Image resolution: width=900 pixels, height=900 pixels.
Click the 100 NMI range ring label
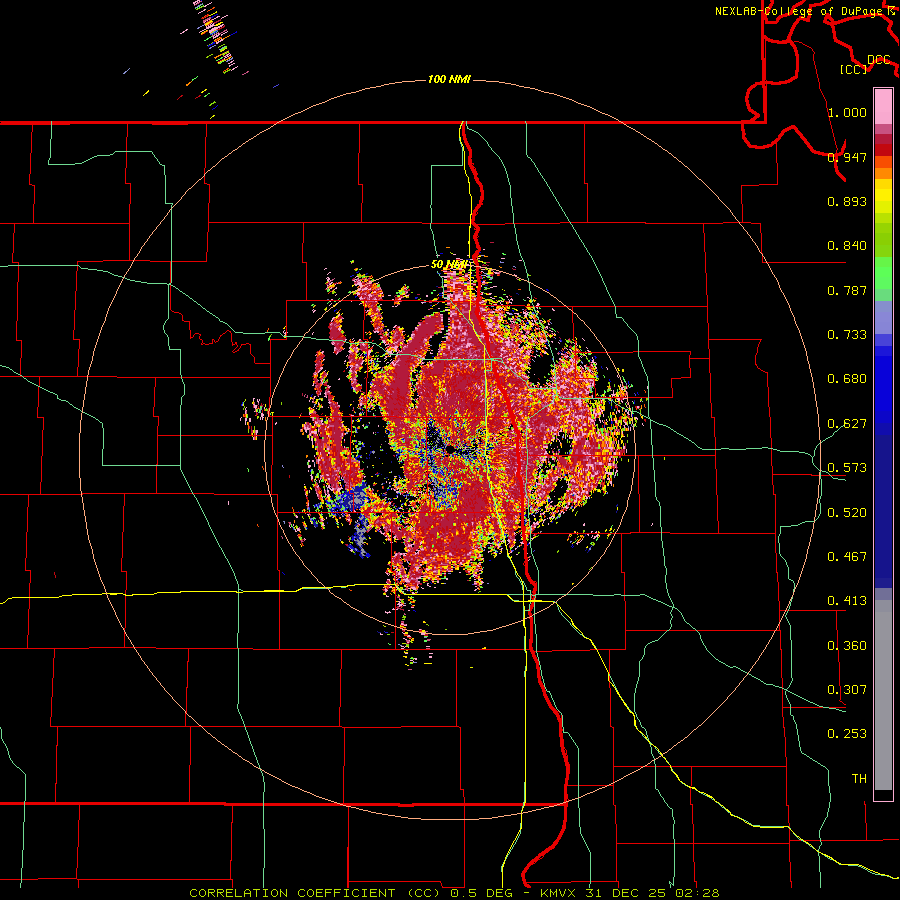tap(449, 79)
